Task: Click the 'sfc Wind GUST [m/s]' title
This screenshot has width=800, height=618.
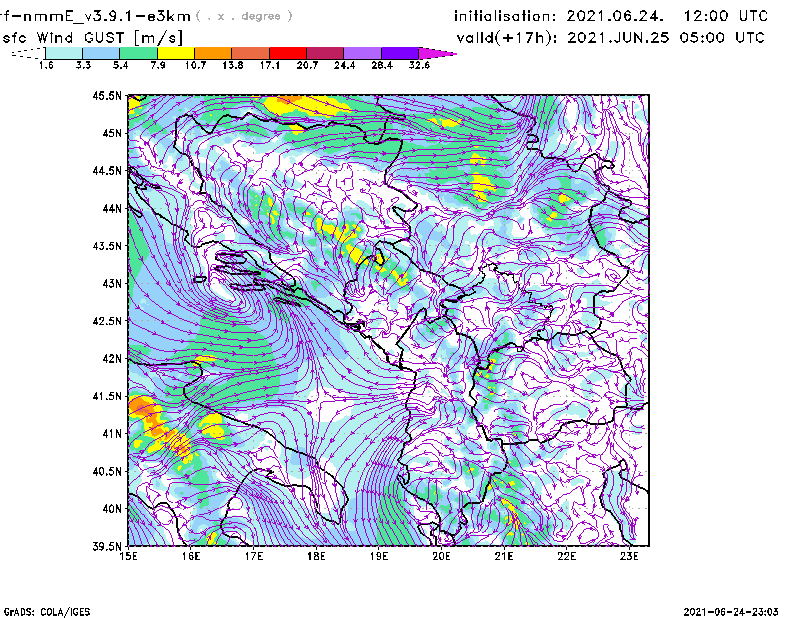Action: tap(92, 38)
